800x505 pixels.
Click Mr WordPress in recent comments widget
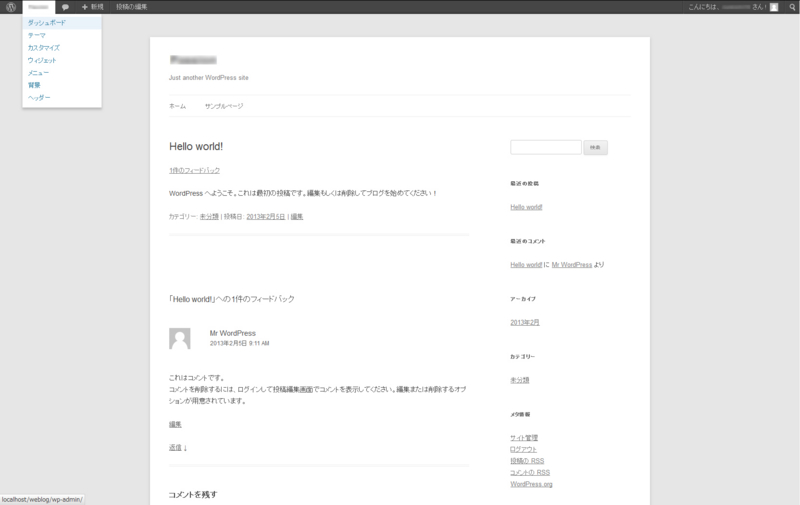pyautogui.click(x=572, y=265)
